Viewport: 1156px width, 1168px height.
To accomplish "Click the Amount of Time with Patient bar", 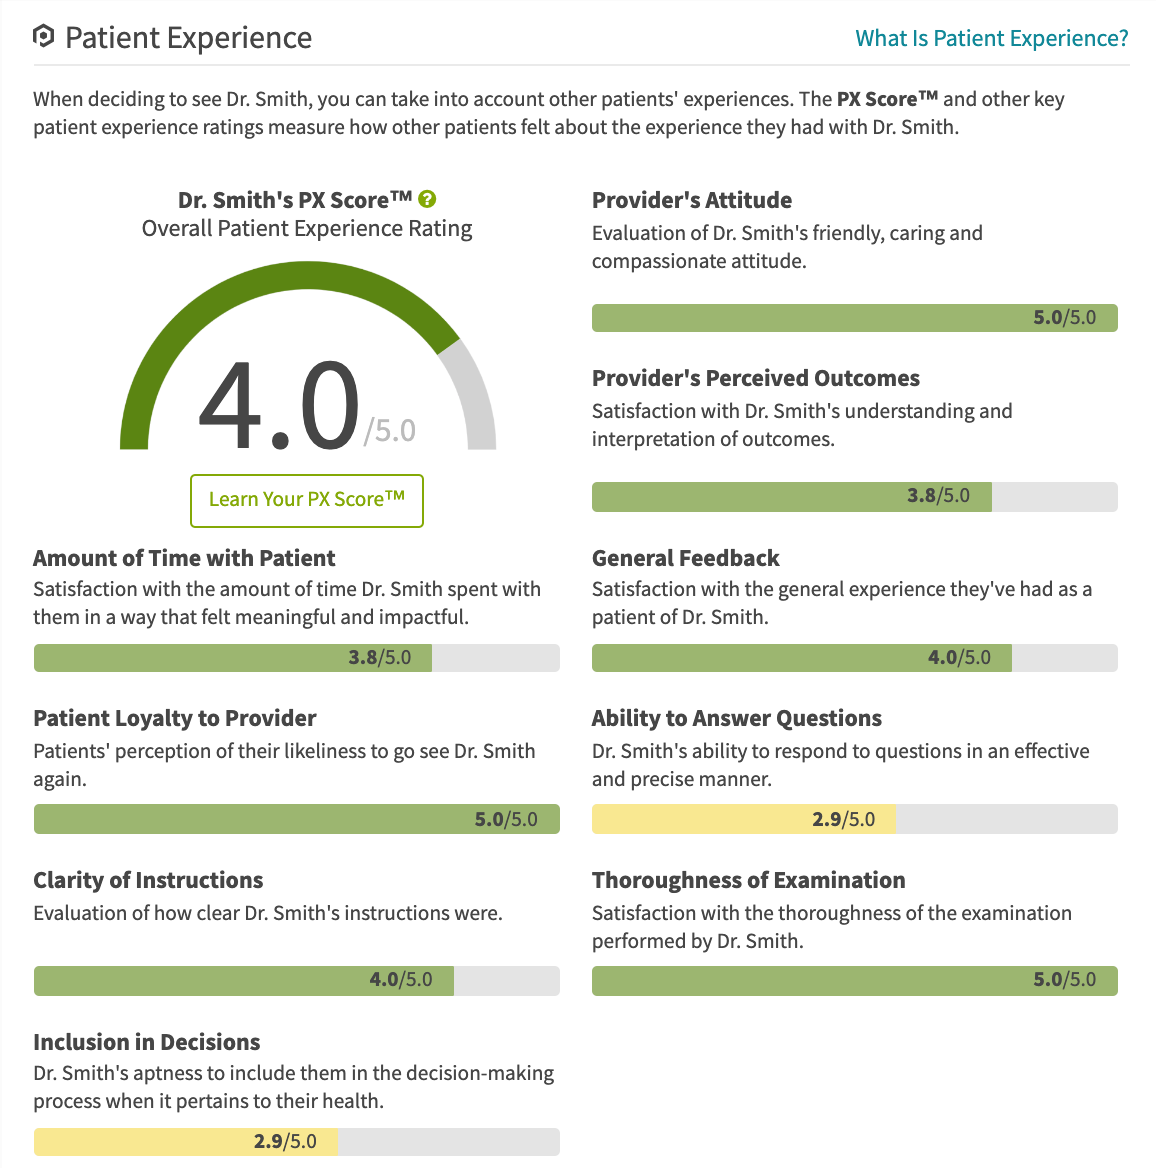I will click(296, 658).
